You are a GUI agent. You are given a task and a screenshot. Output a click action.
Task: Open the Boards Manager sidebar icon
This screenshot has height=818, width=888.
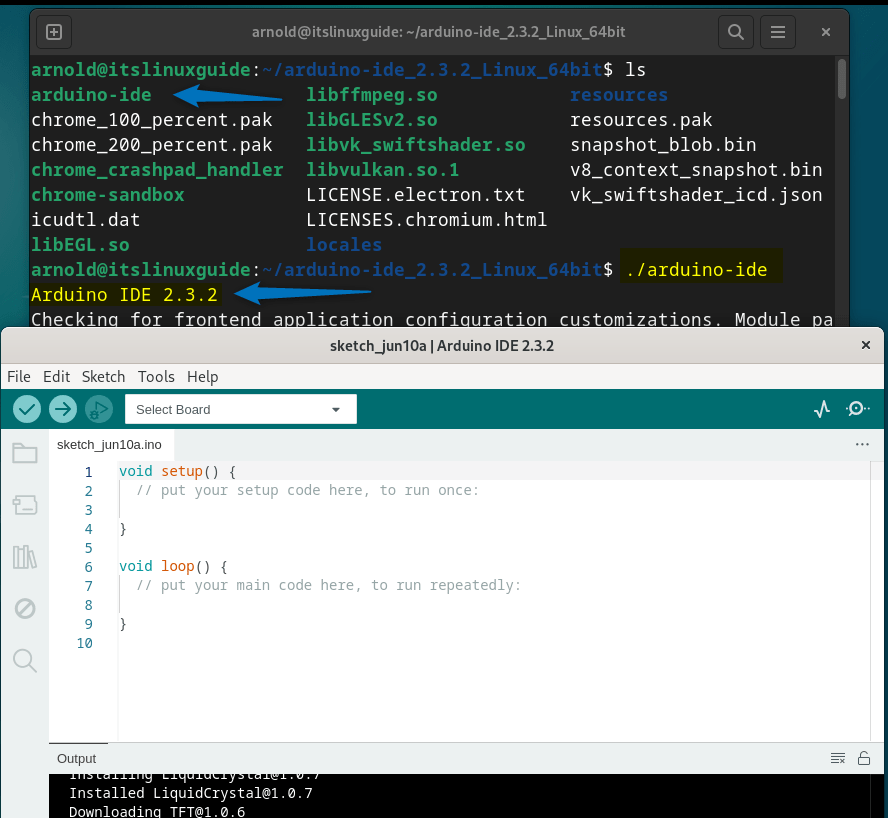(24, 504)
